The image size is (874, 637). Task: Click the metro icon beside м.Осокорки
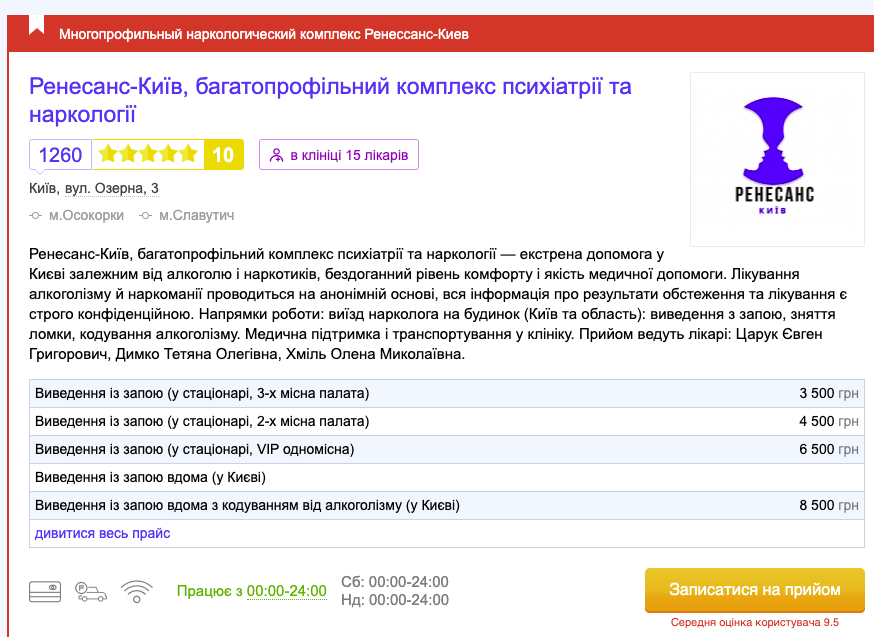[37, 215]
